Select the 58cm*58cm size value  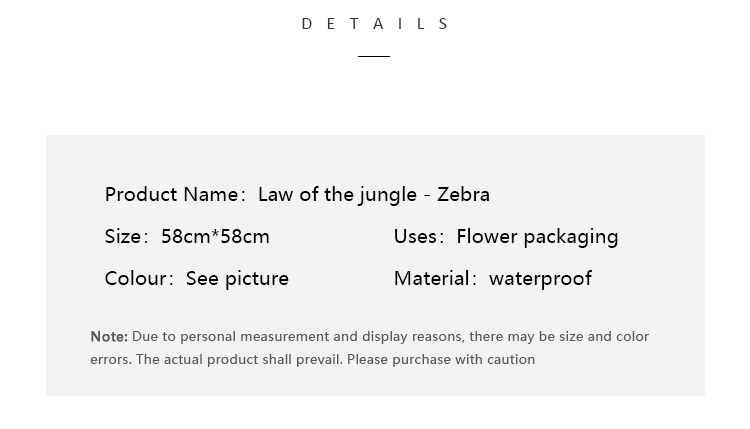point(215,237)
